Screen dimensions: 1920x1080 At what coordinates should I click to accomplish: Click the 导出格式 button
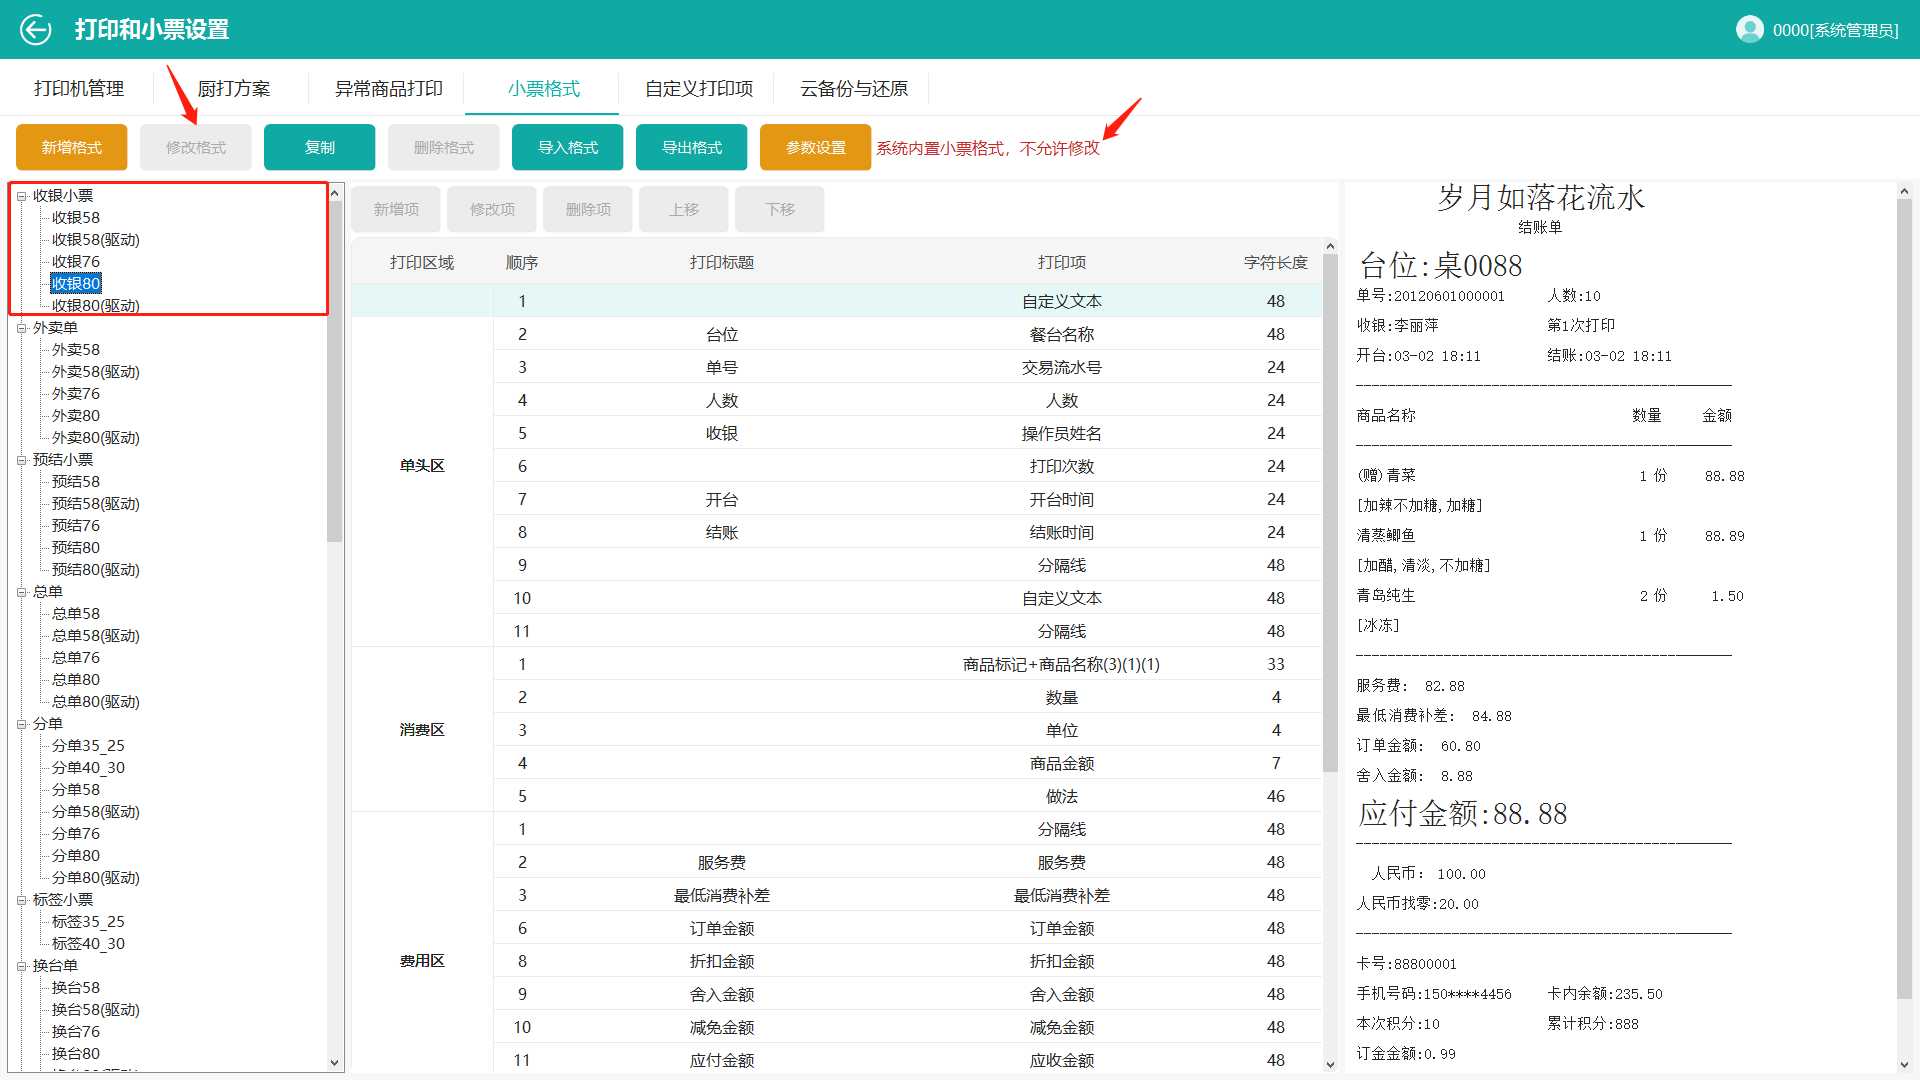click(x=692, y=147)
